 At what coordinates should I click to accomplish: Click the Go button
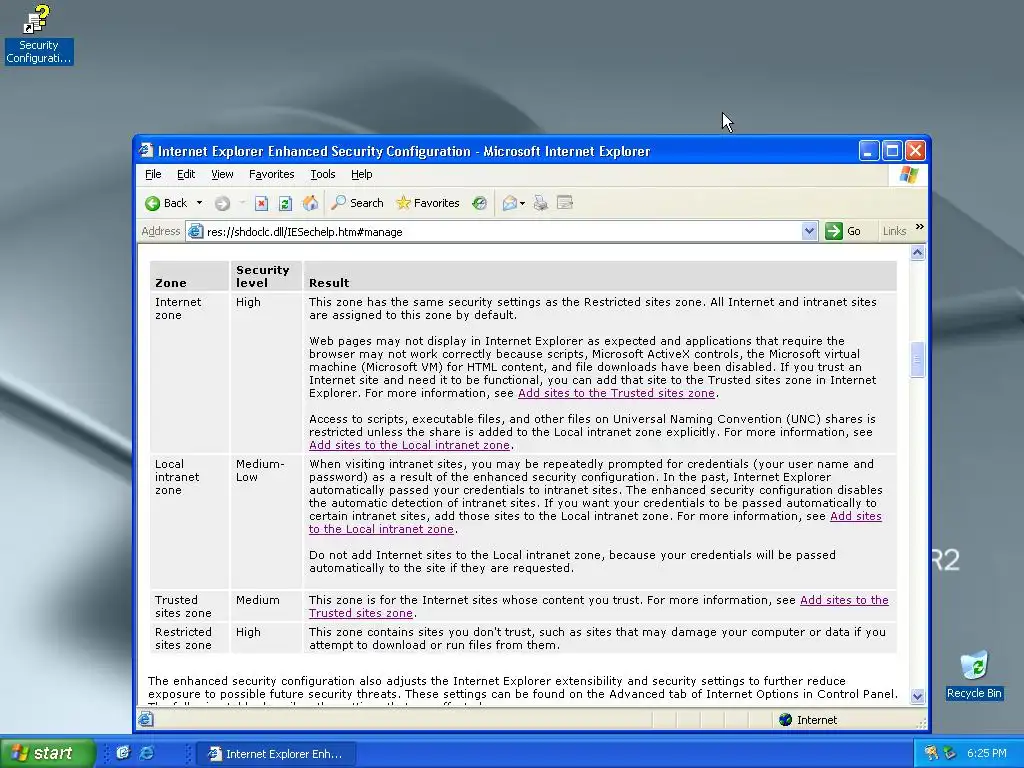844,231
